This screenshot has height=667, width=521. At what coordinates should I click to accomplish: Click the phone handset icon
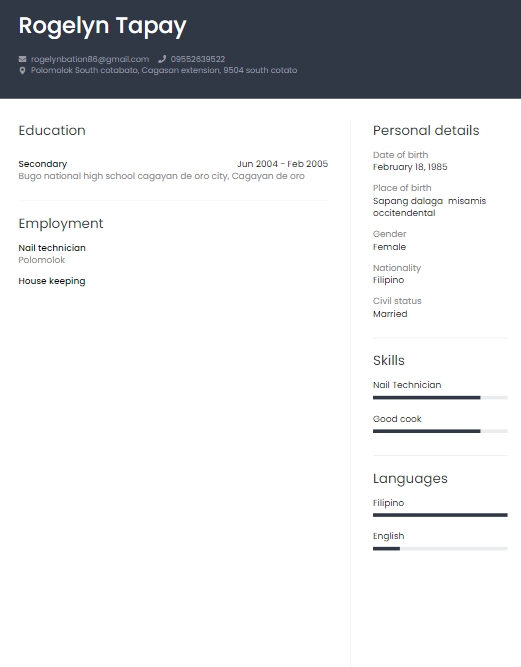pos(162,59)
